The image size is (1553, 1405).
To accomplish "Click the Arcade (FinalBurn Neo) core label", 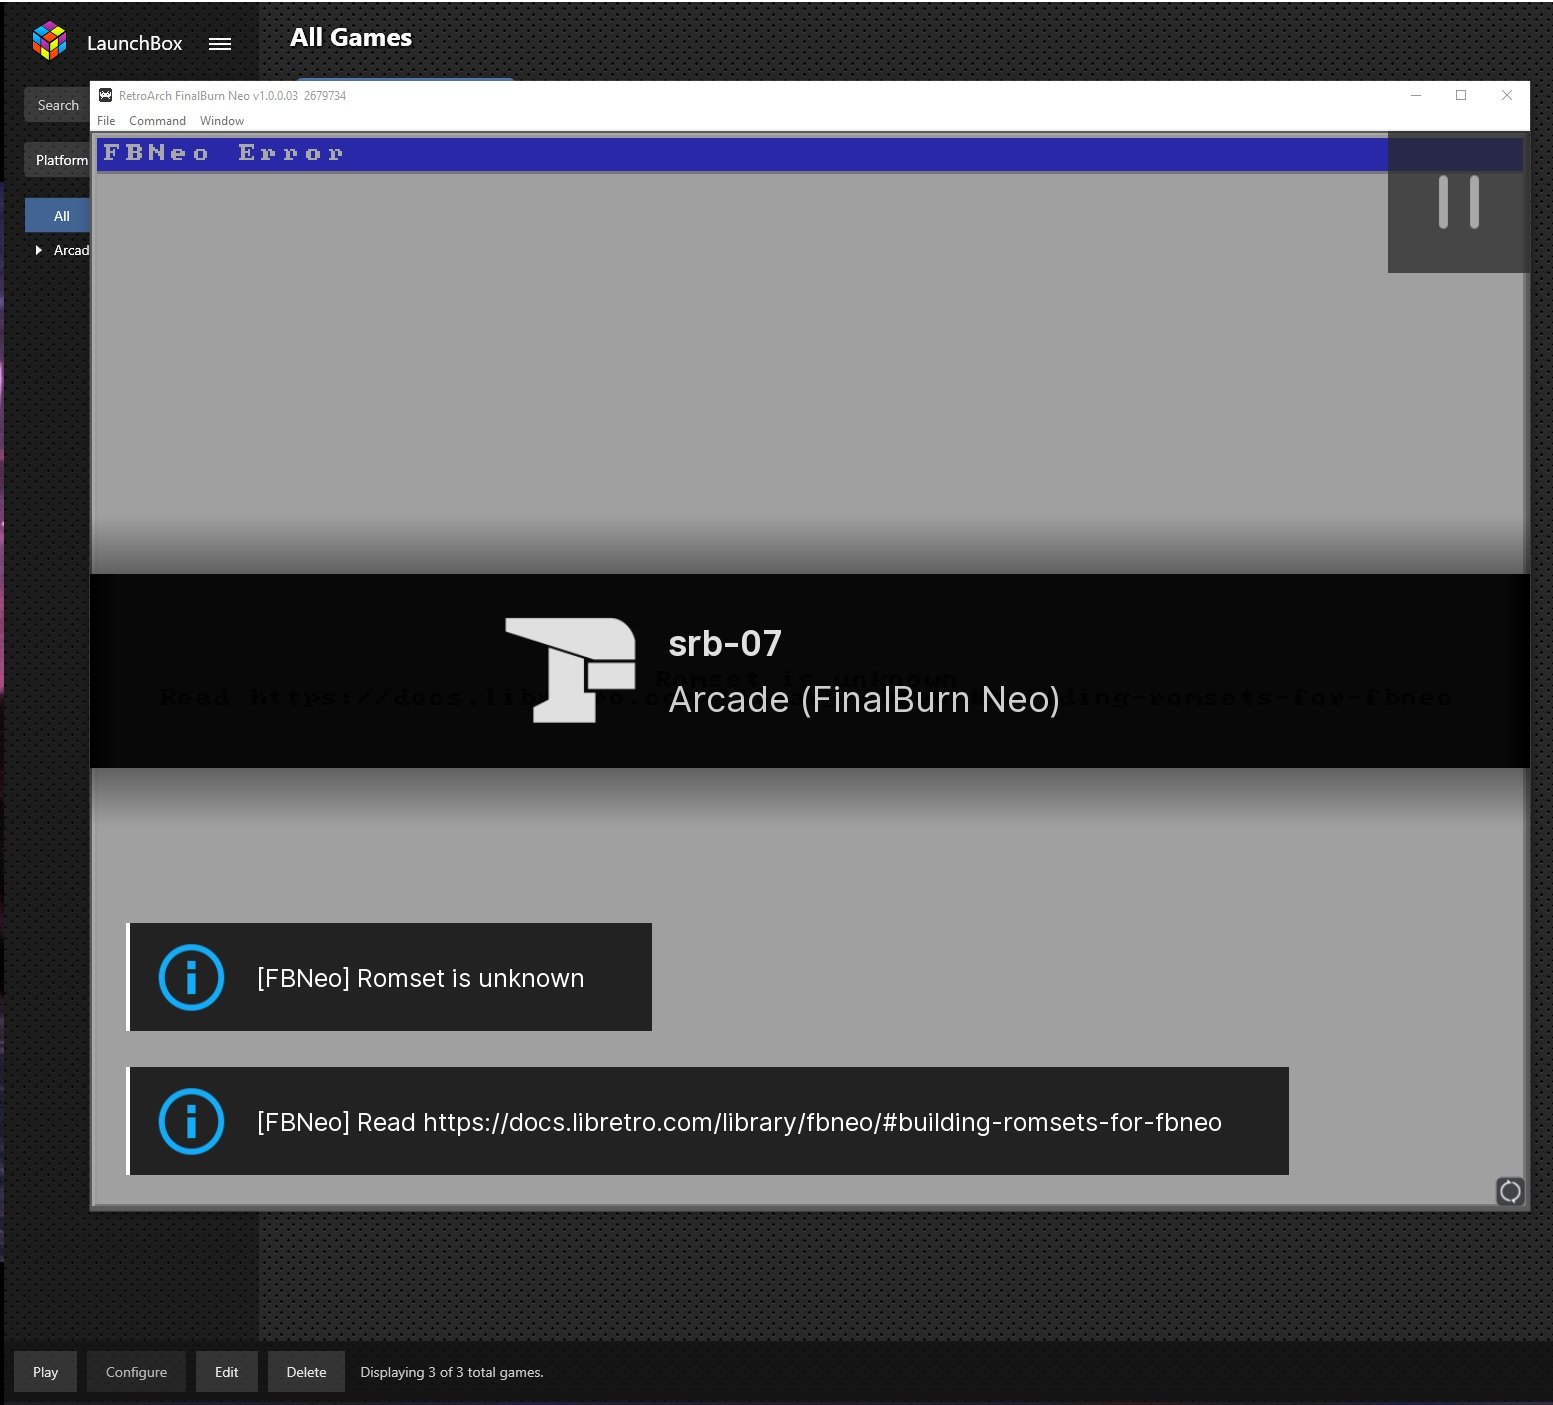I will coord(864,699).
